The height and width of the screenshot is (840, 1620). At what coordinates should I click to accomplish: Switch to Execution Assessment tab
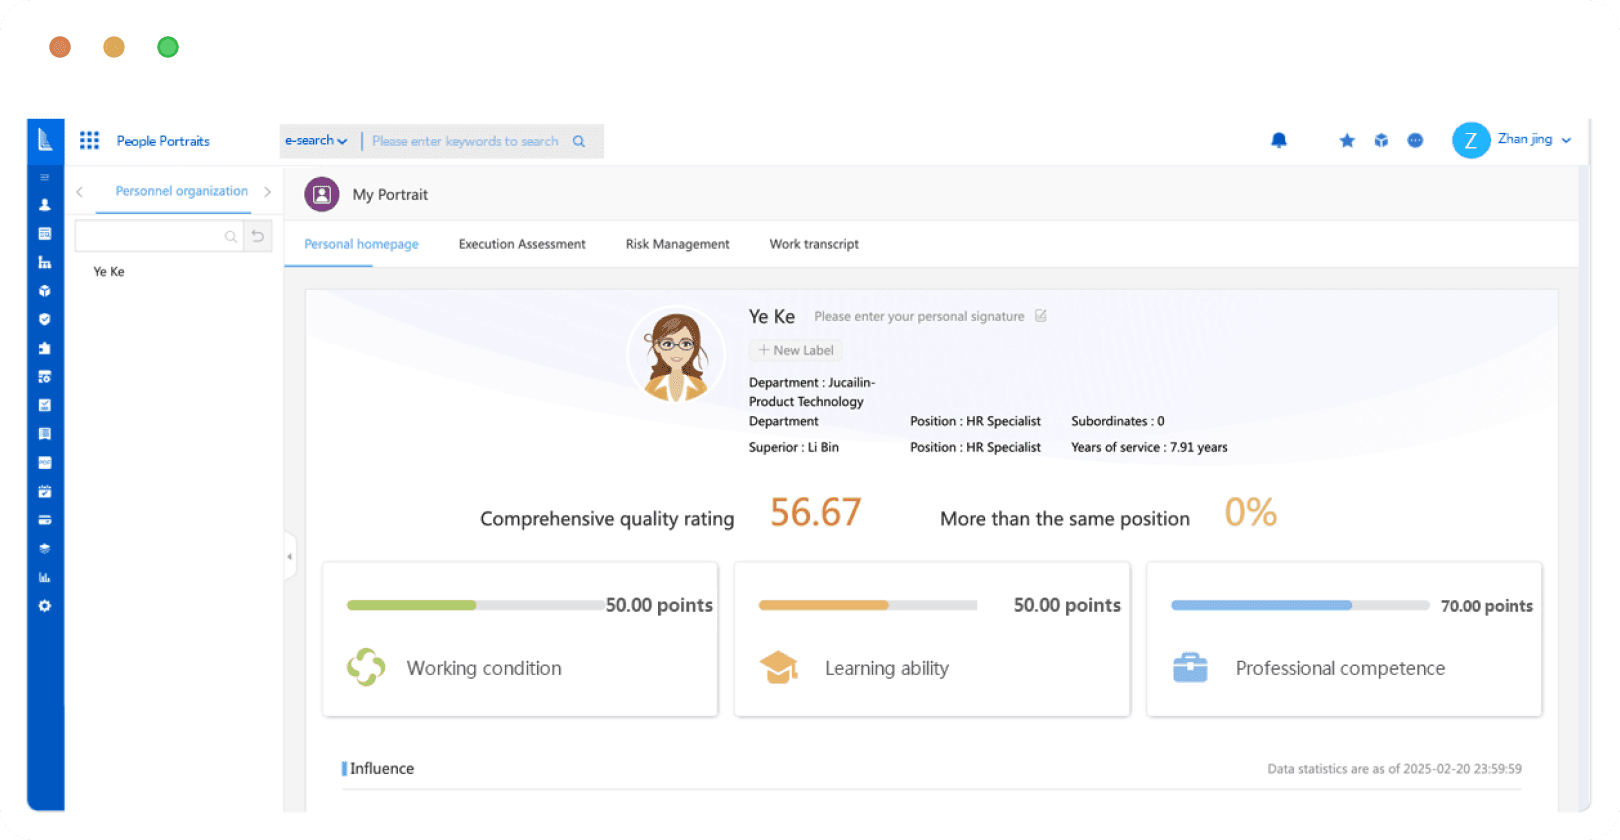[x=522, y=244]
